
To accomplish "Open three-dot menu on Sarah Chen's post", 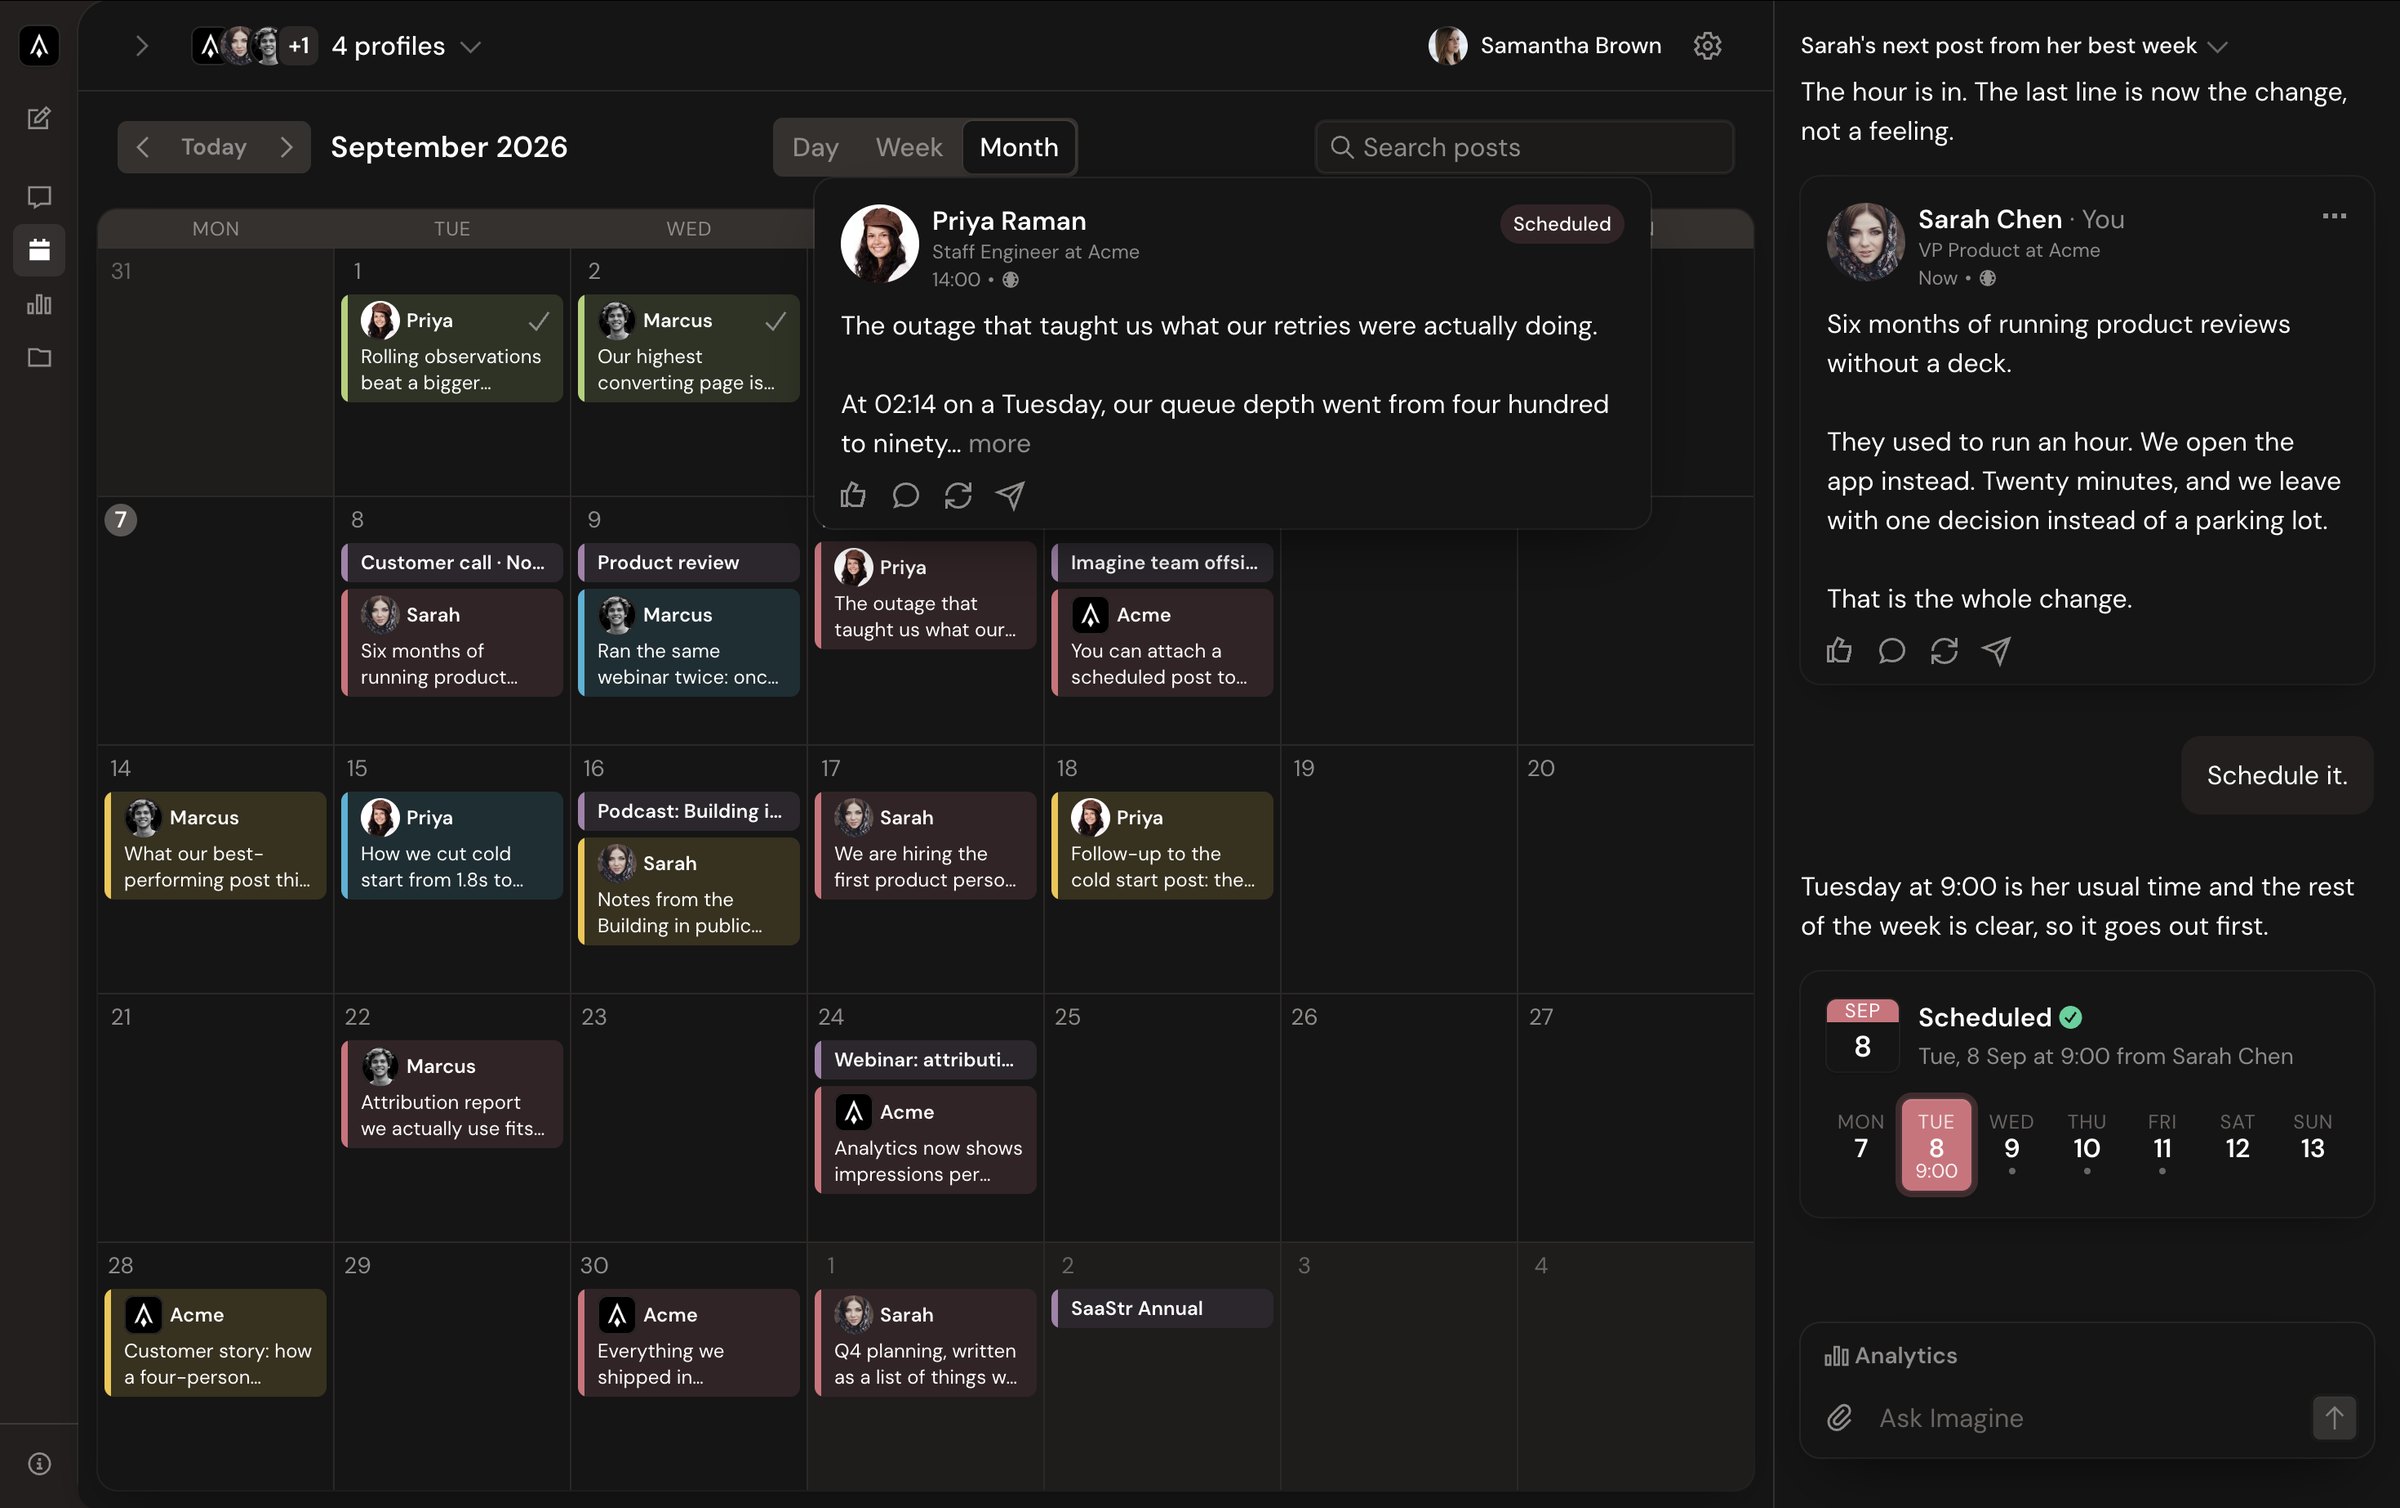I will tap(2334, 216).
